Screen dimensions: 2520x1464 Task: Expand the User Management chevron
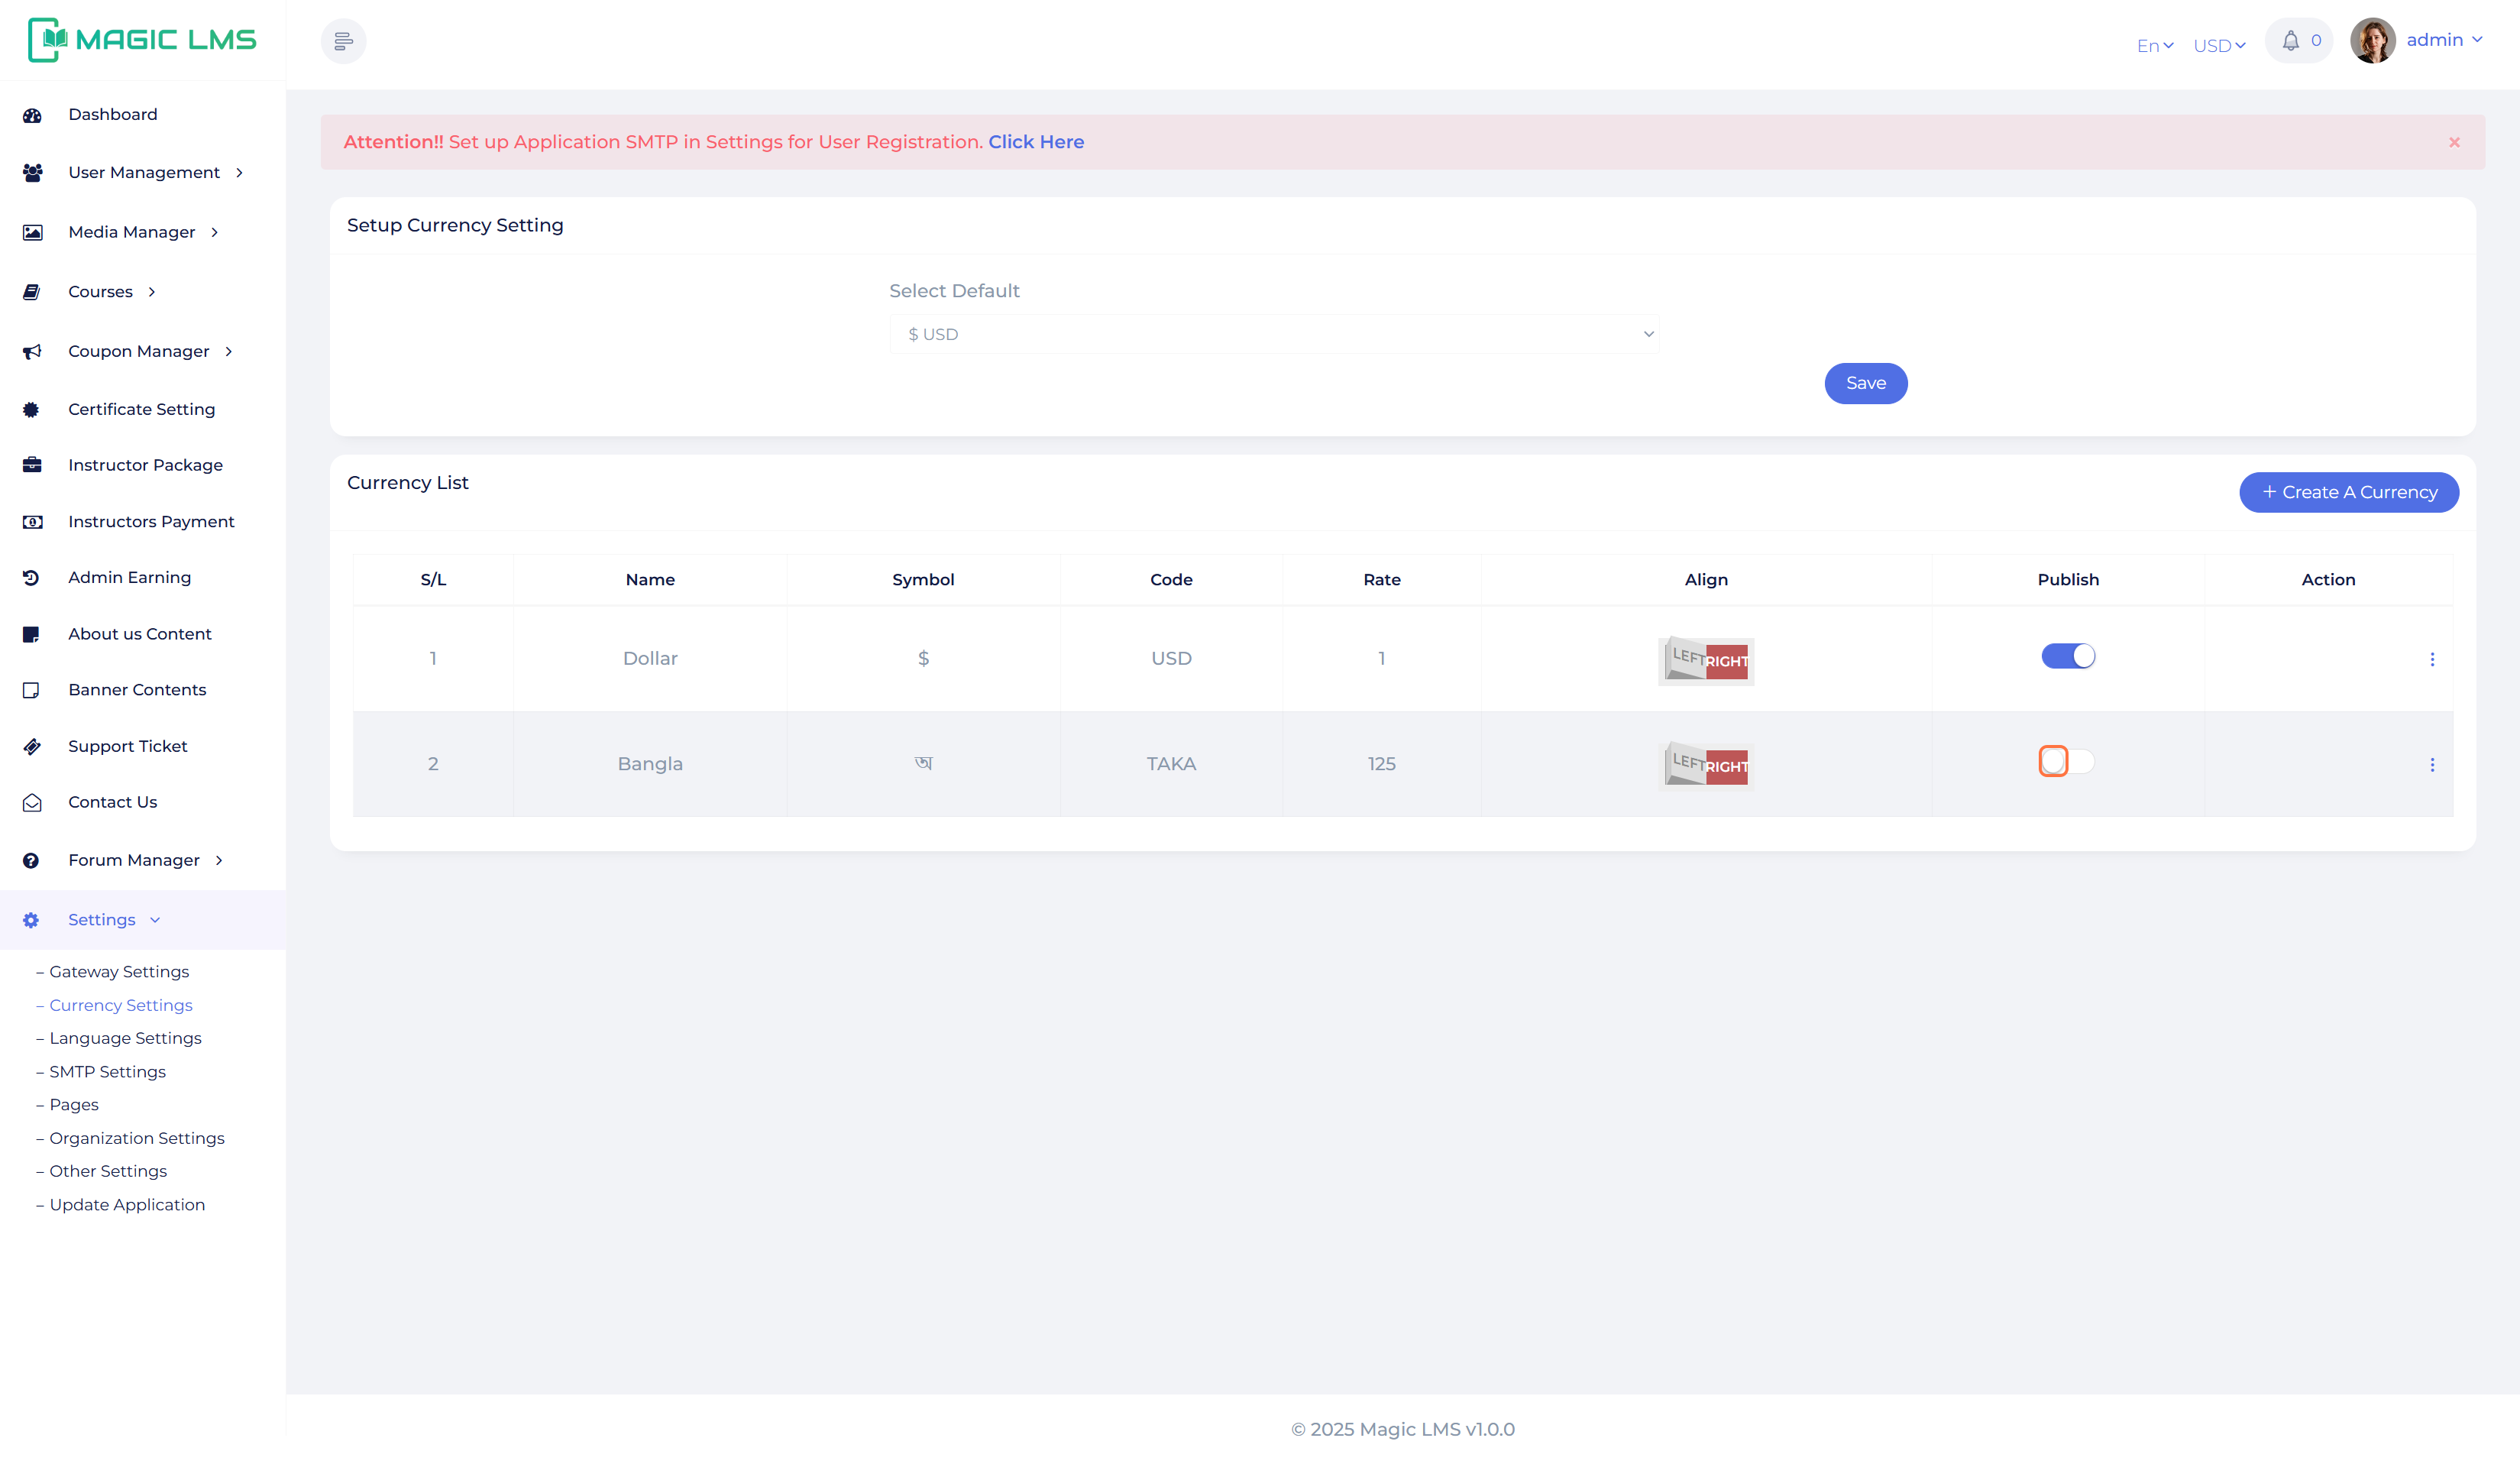tap(239, 173)
